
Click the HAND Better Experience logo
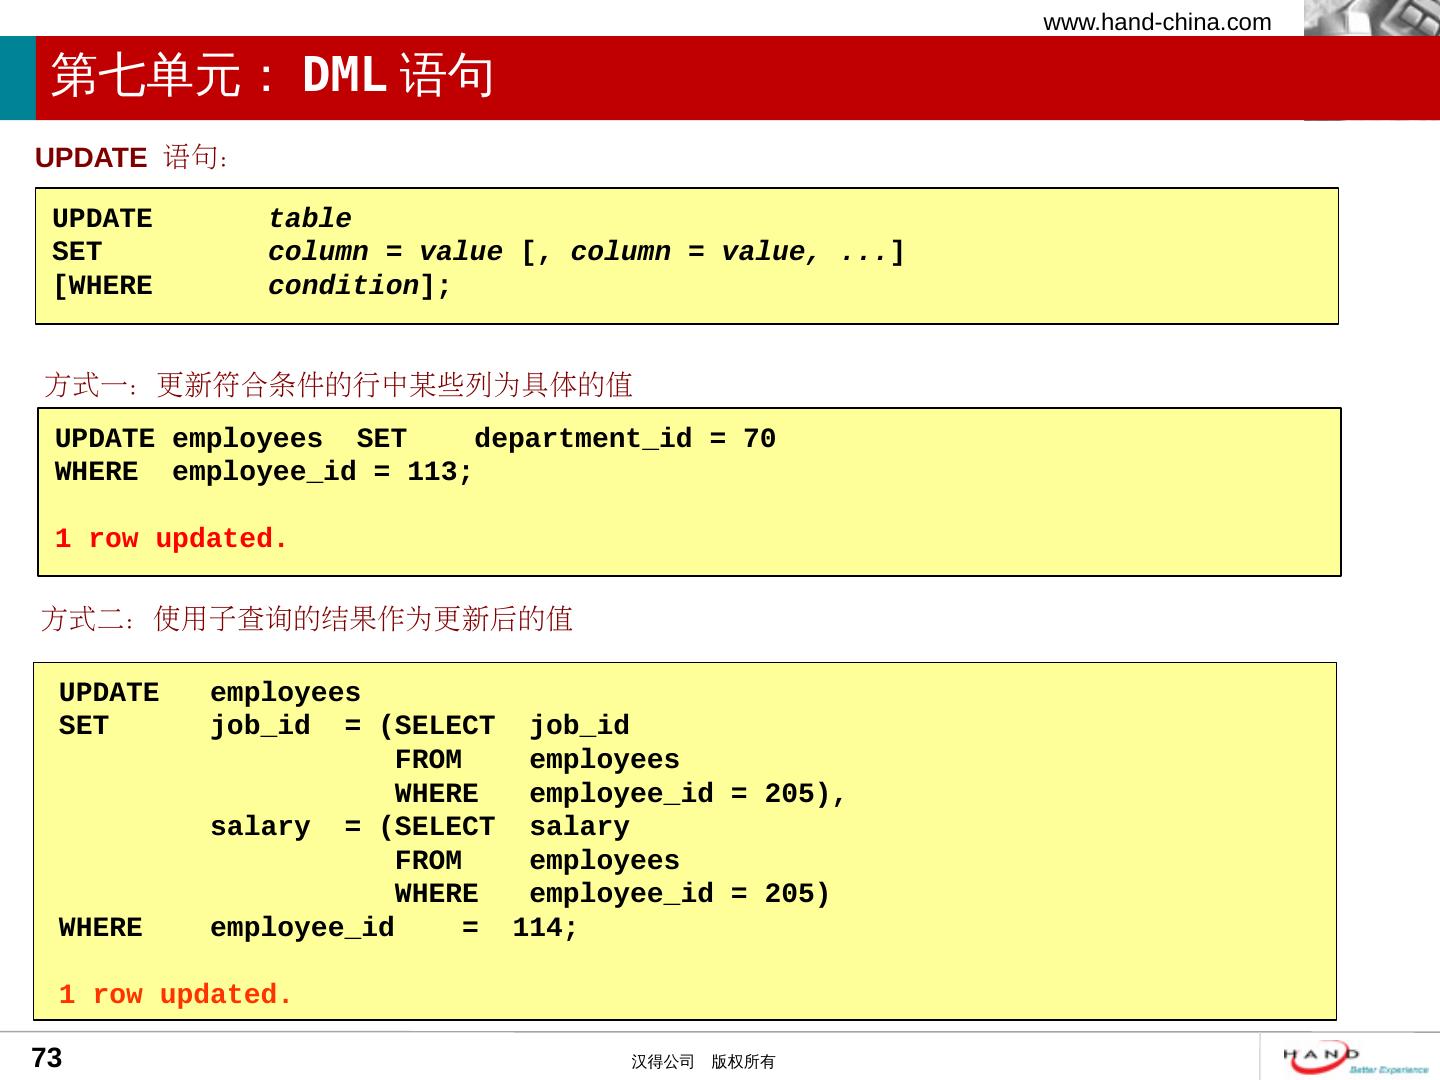click(x=1356, y=1058)
